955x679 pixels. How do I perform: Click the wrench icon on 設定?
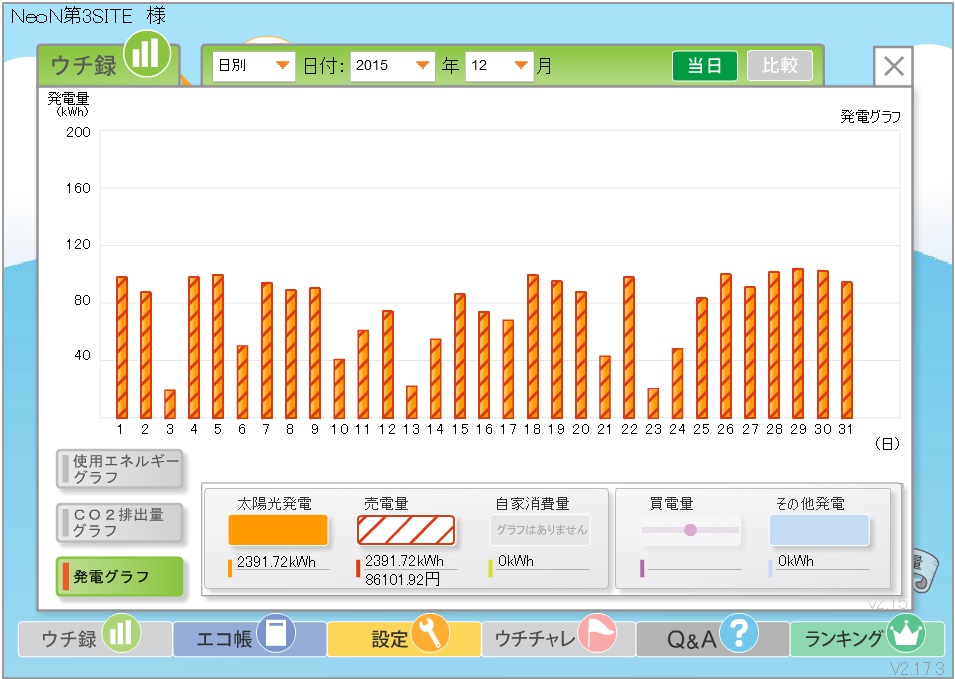pos(430,633)
